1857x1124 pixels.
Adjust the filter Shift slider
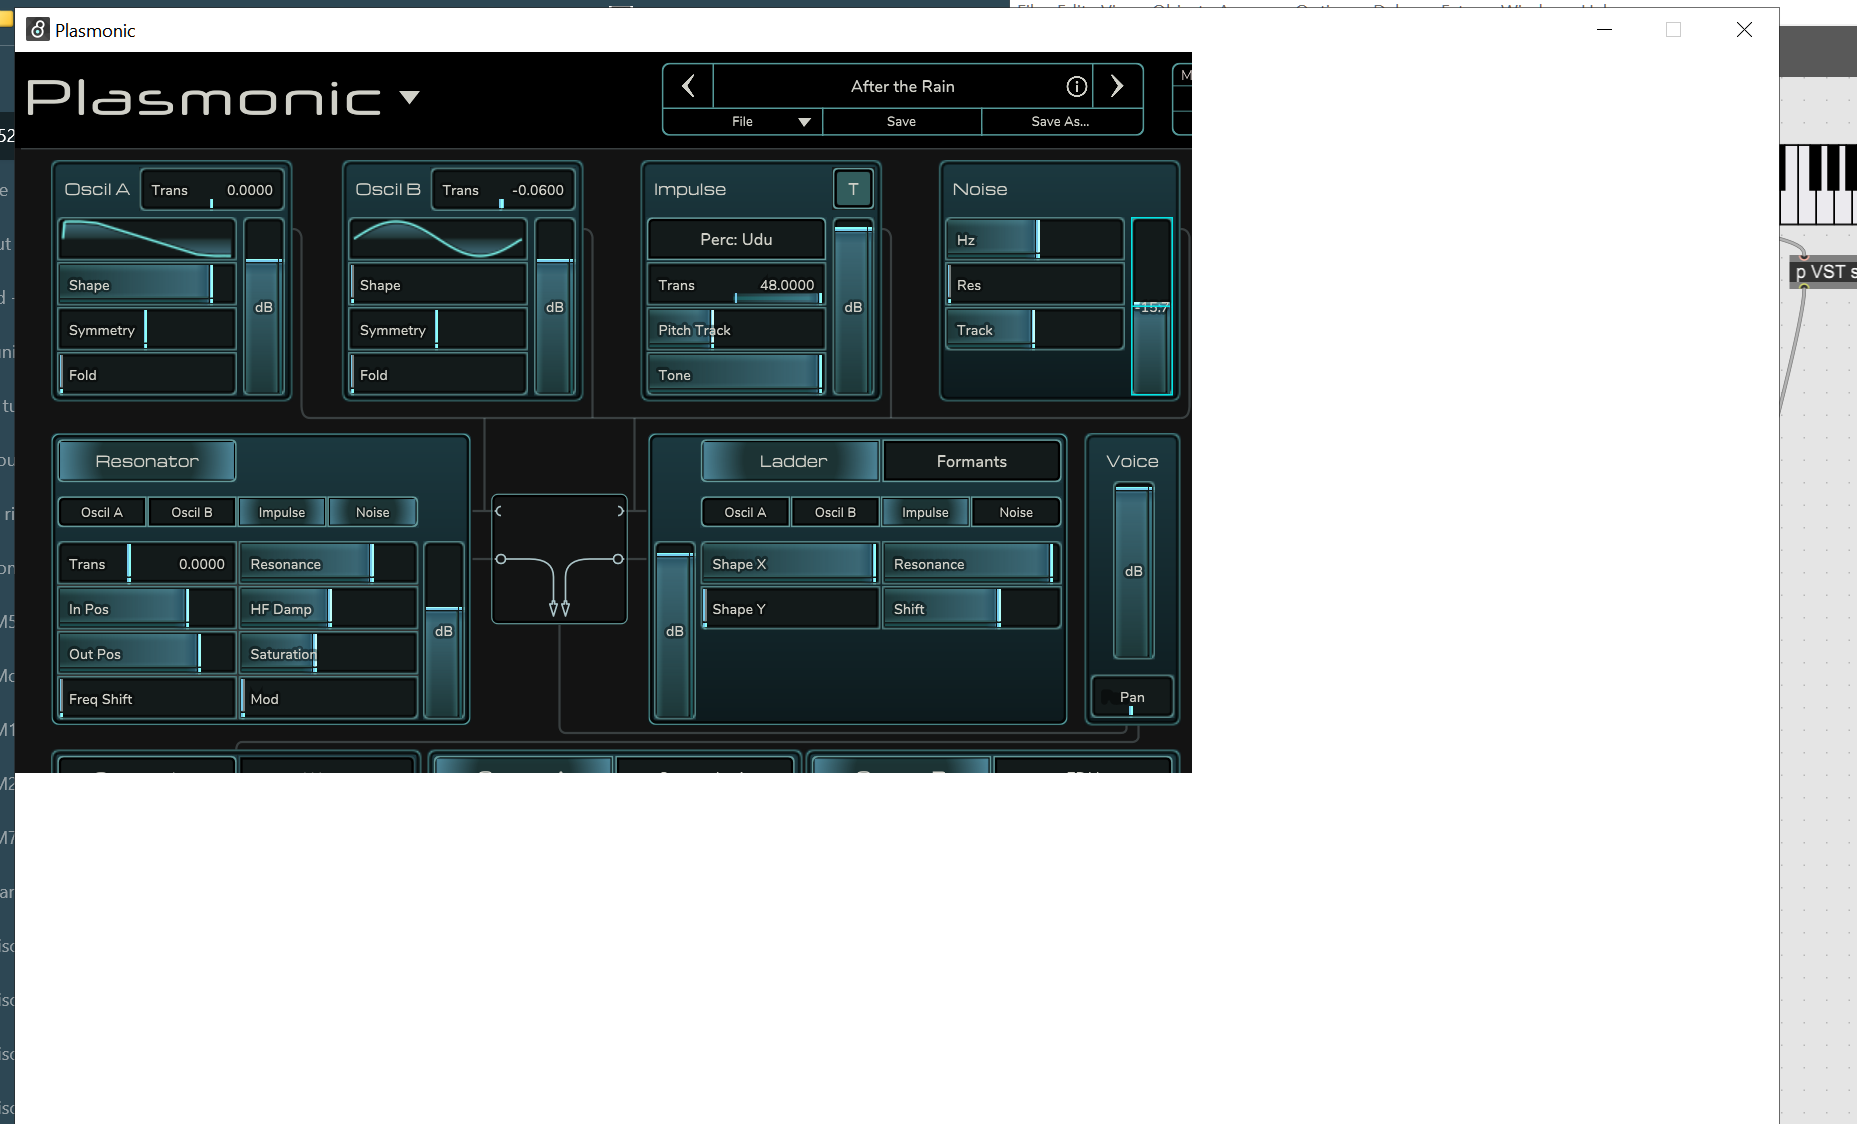click(972, 609)
